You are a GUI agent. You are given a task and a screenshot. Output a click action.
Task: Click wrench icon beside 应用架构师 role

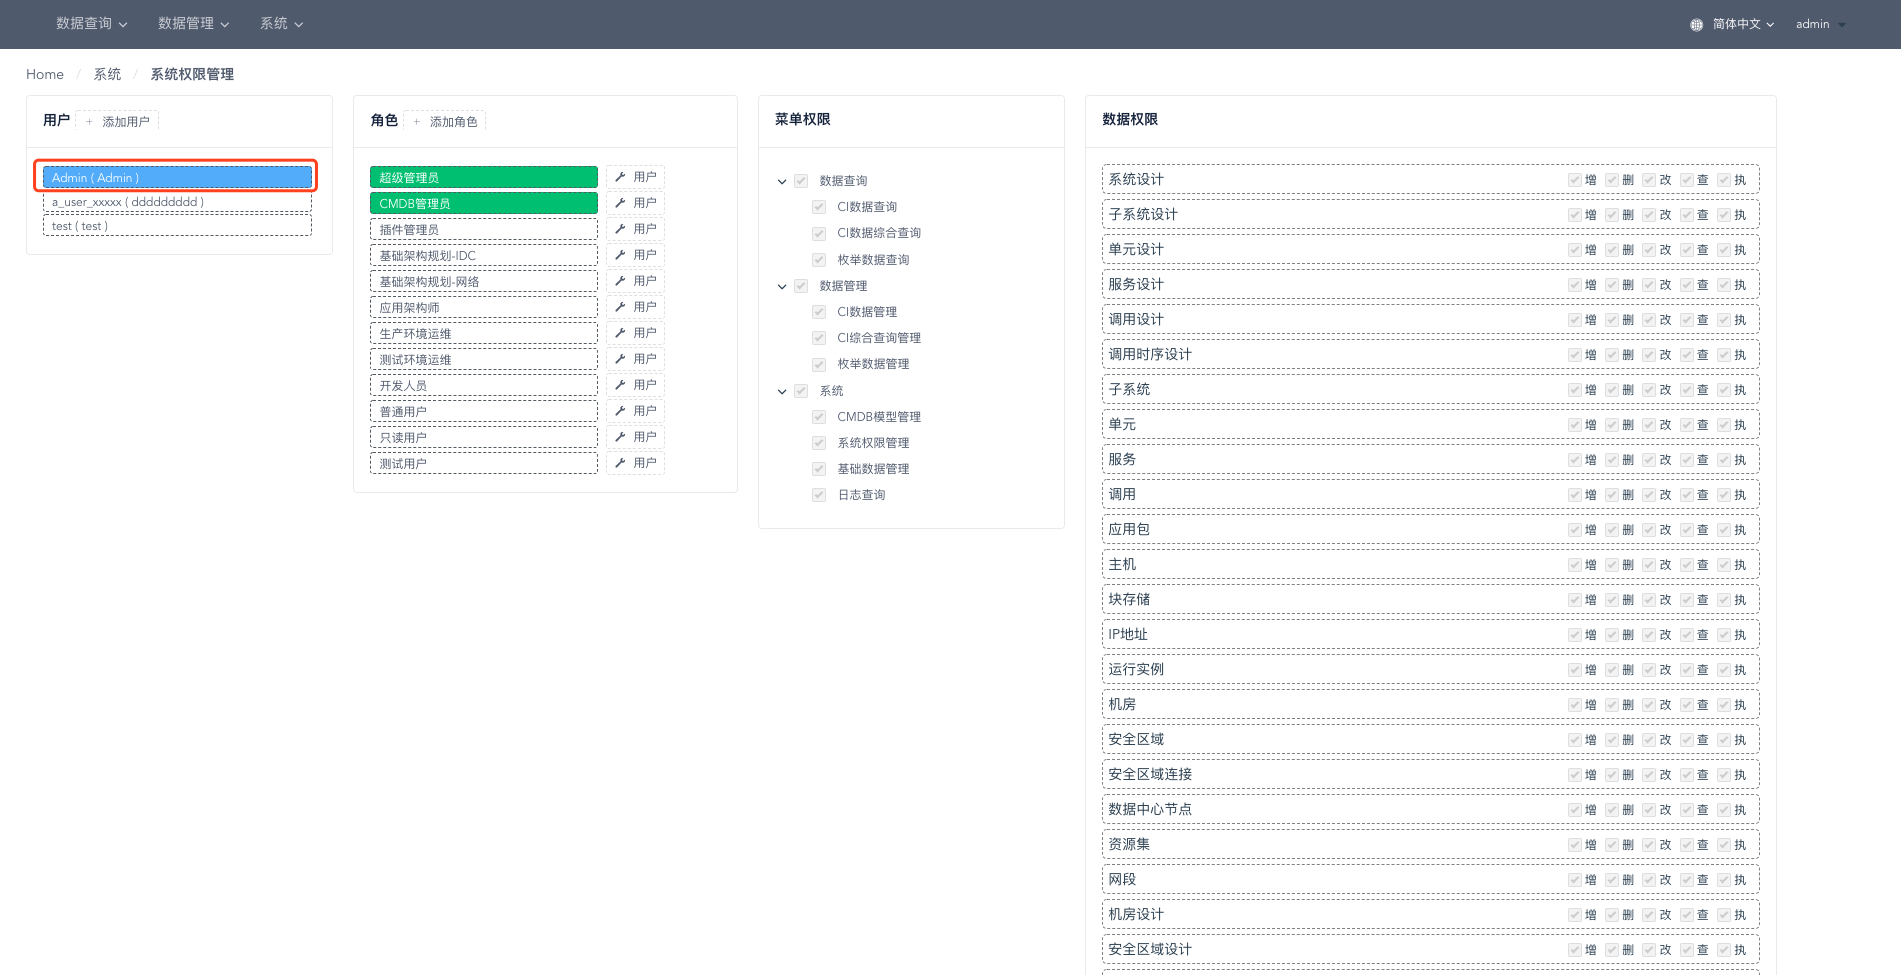click(x=620, y=307)
